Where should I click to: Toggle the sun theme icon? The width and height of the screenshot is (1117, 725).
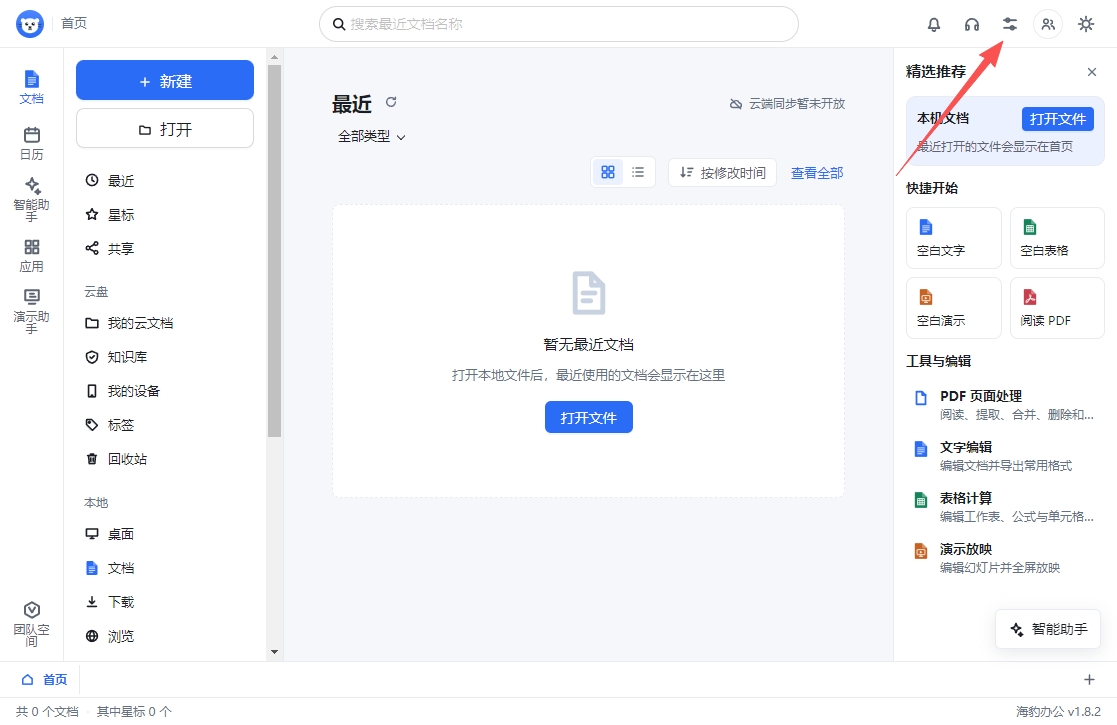1086,24
